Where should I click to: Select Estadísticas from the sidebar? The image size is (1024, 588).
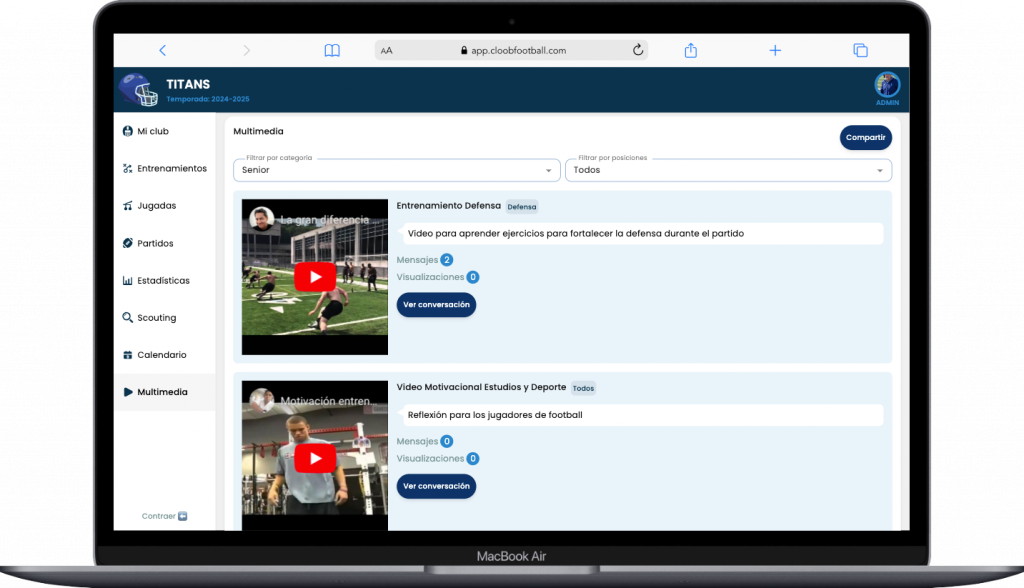(163, 281)
